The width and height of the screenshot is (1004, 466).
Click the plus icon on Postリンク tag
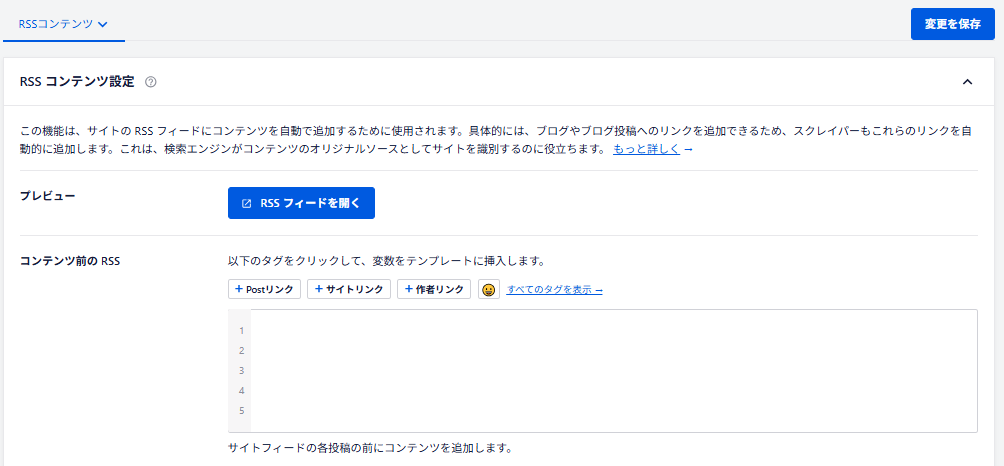[x=239, y=289]
